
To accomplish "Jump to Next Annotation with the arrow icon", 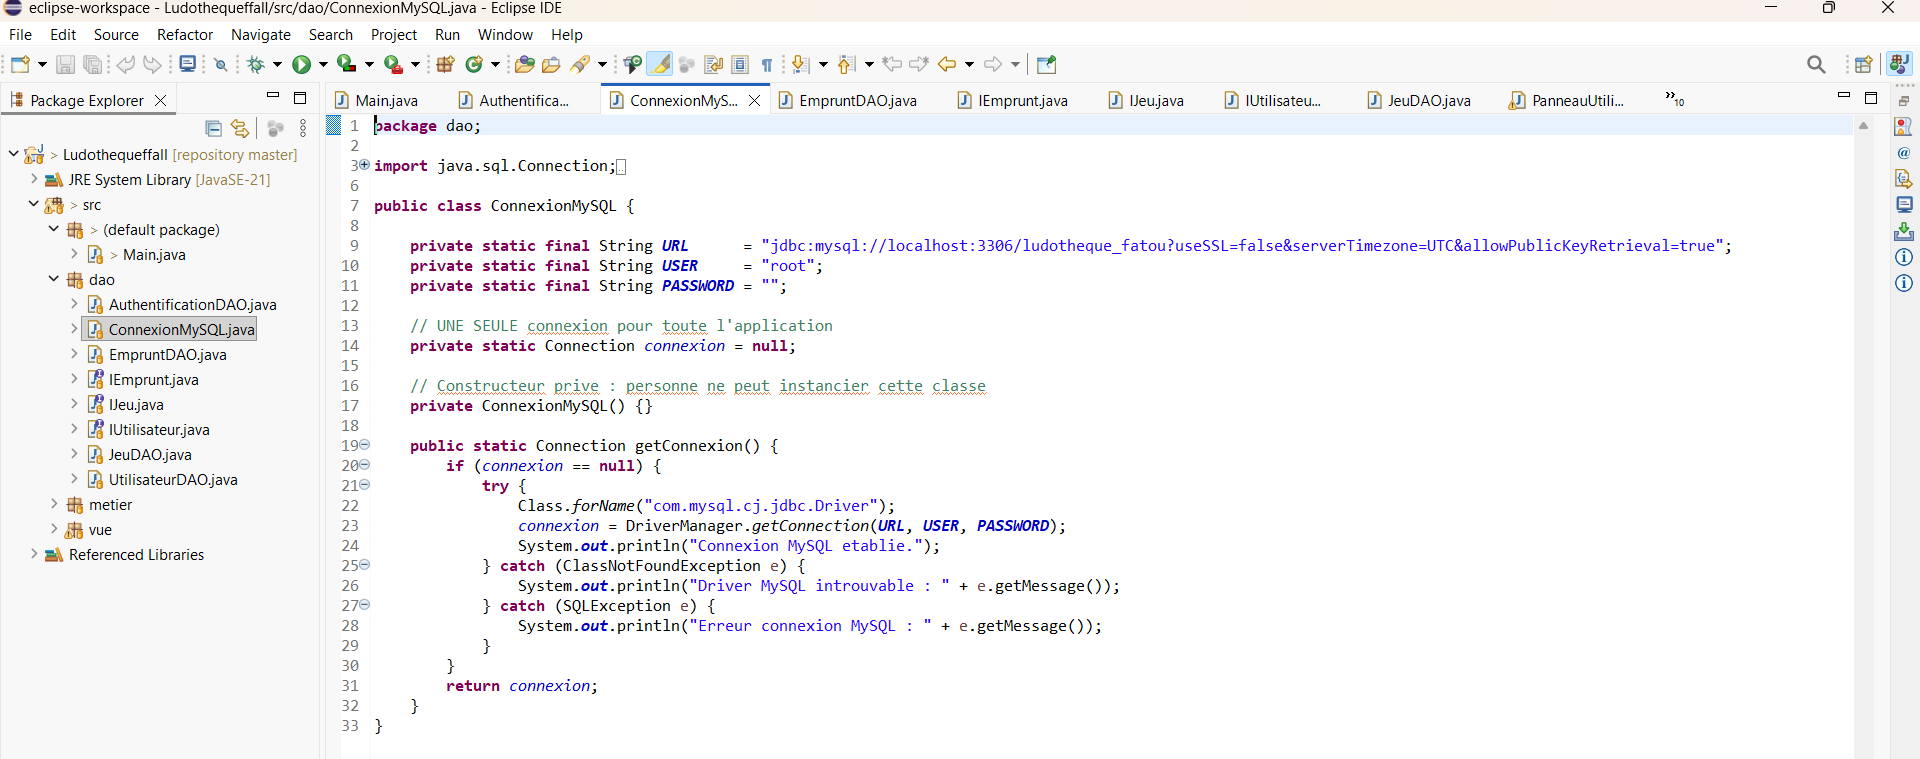I will pyautogui.click(x=800, y=64).
